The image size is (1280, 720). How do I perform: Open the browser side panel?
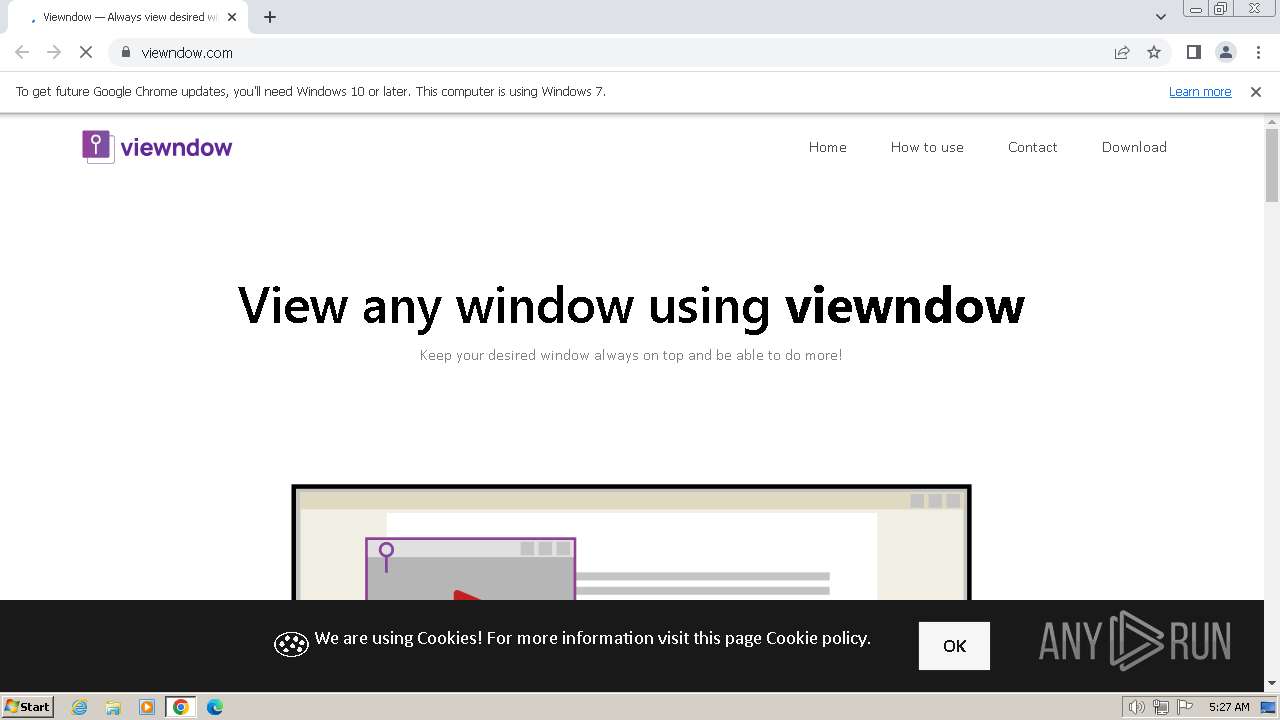point(1194,52)
